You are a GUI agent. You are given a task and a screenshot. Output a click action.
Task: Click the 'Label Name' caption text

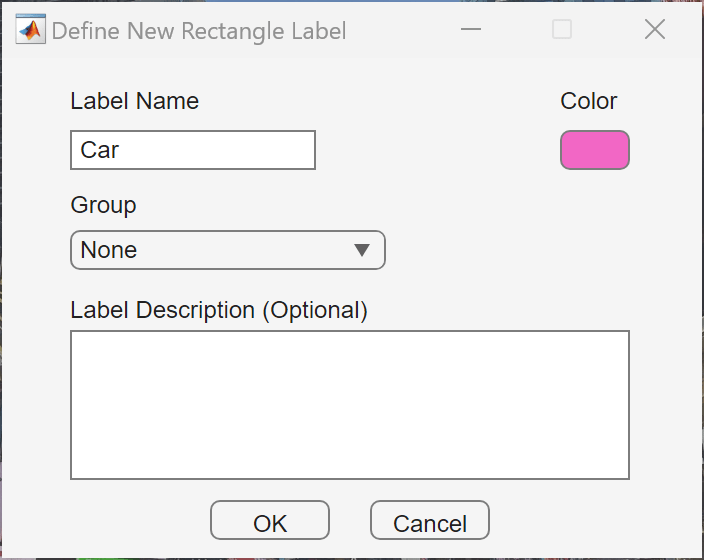coord(134,101)
